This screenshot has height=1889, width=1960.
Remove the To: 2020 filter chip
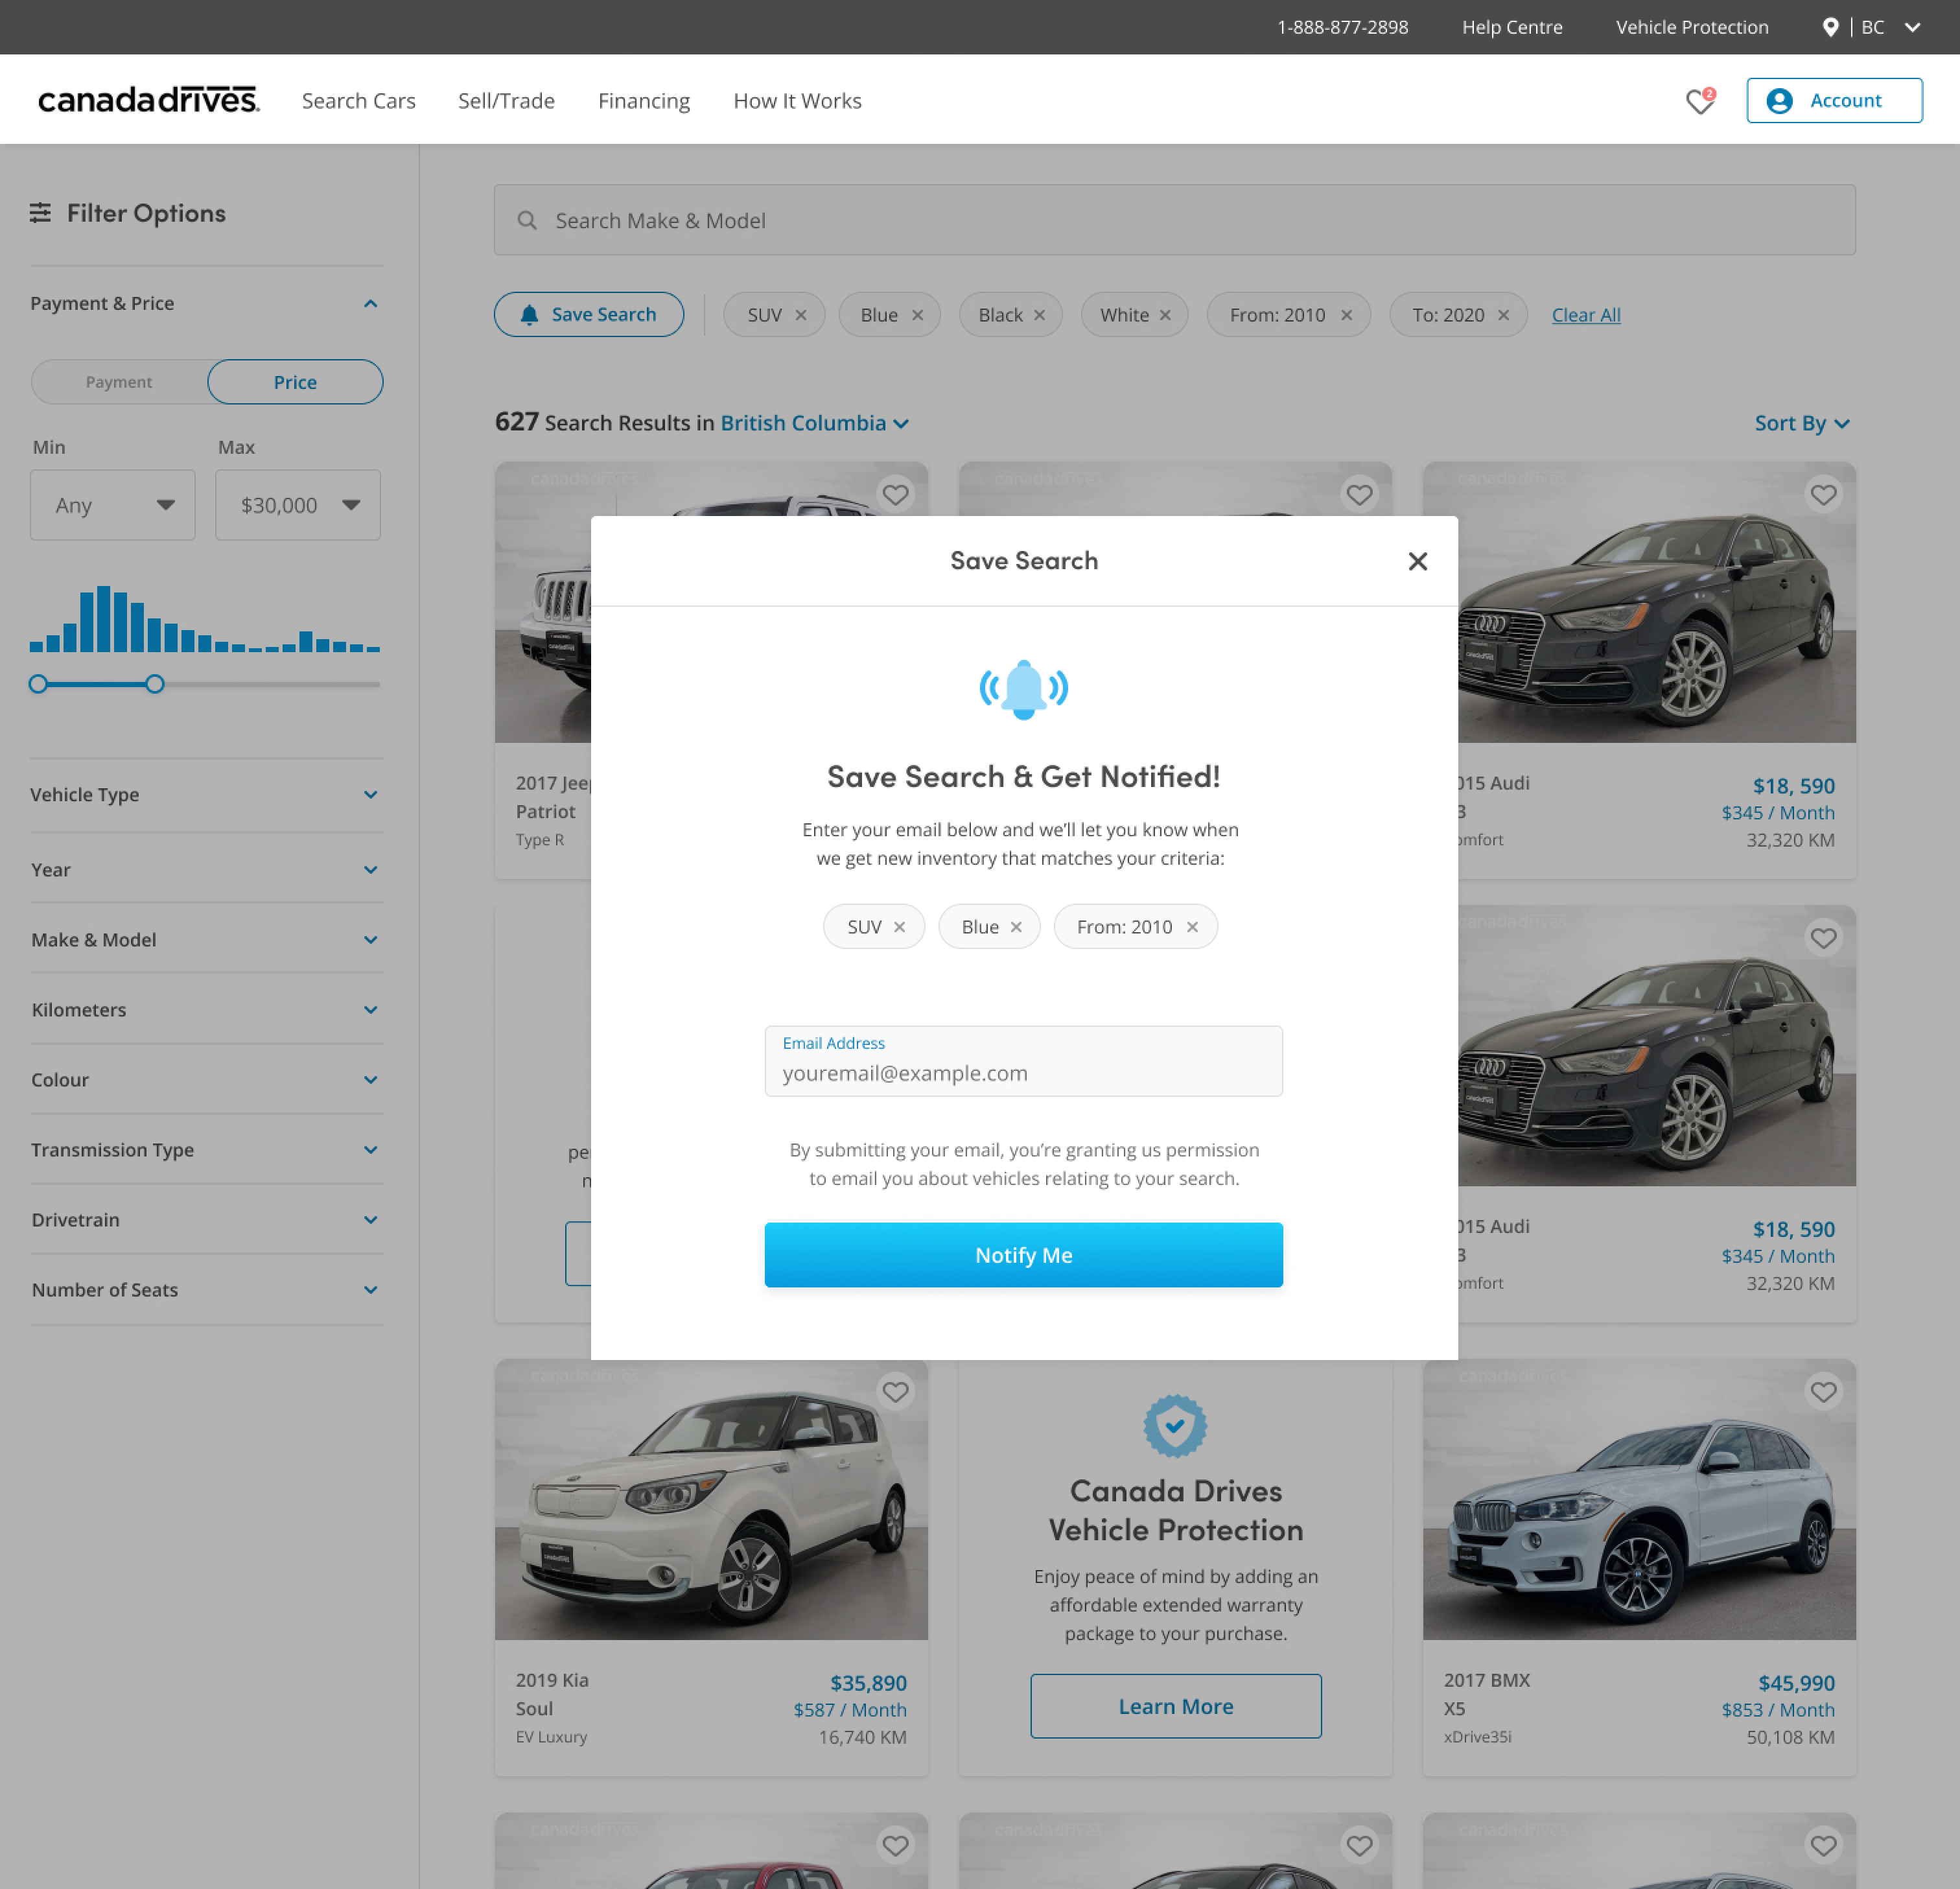tap(1503, 315)
